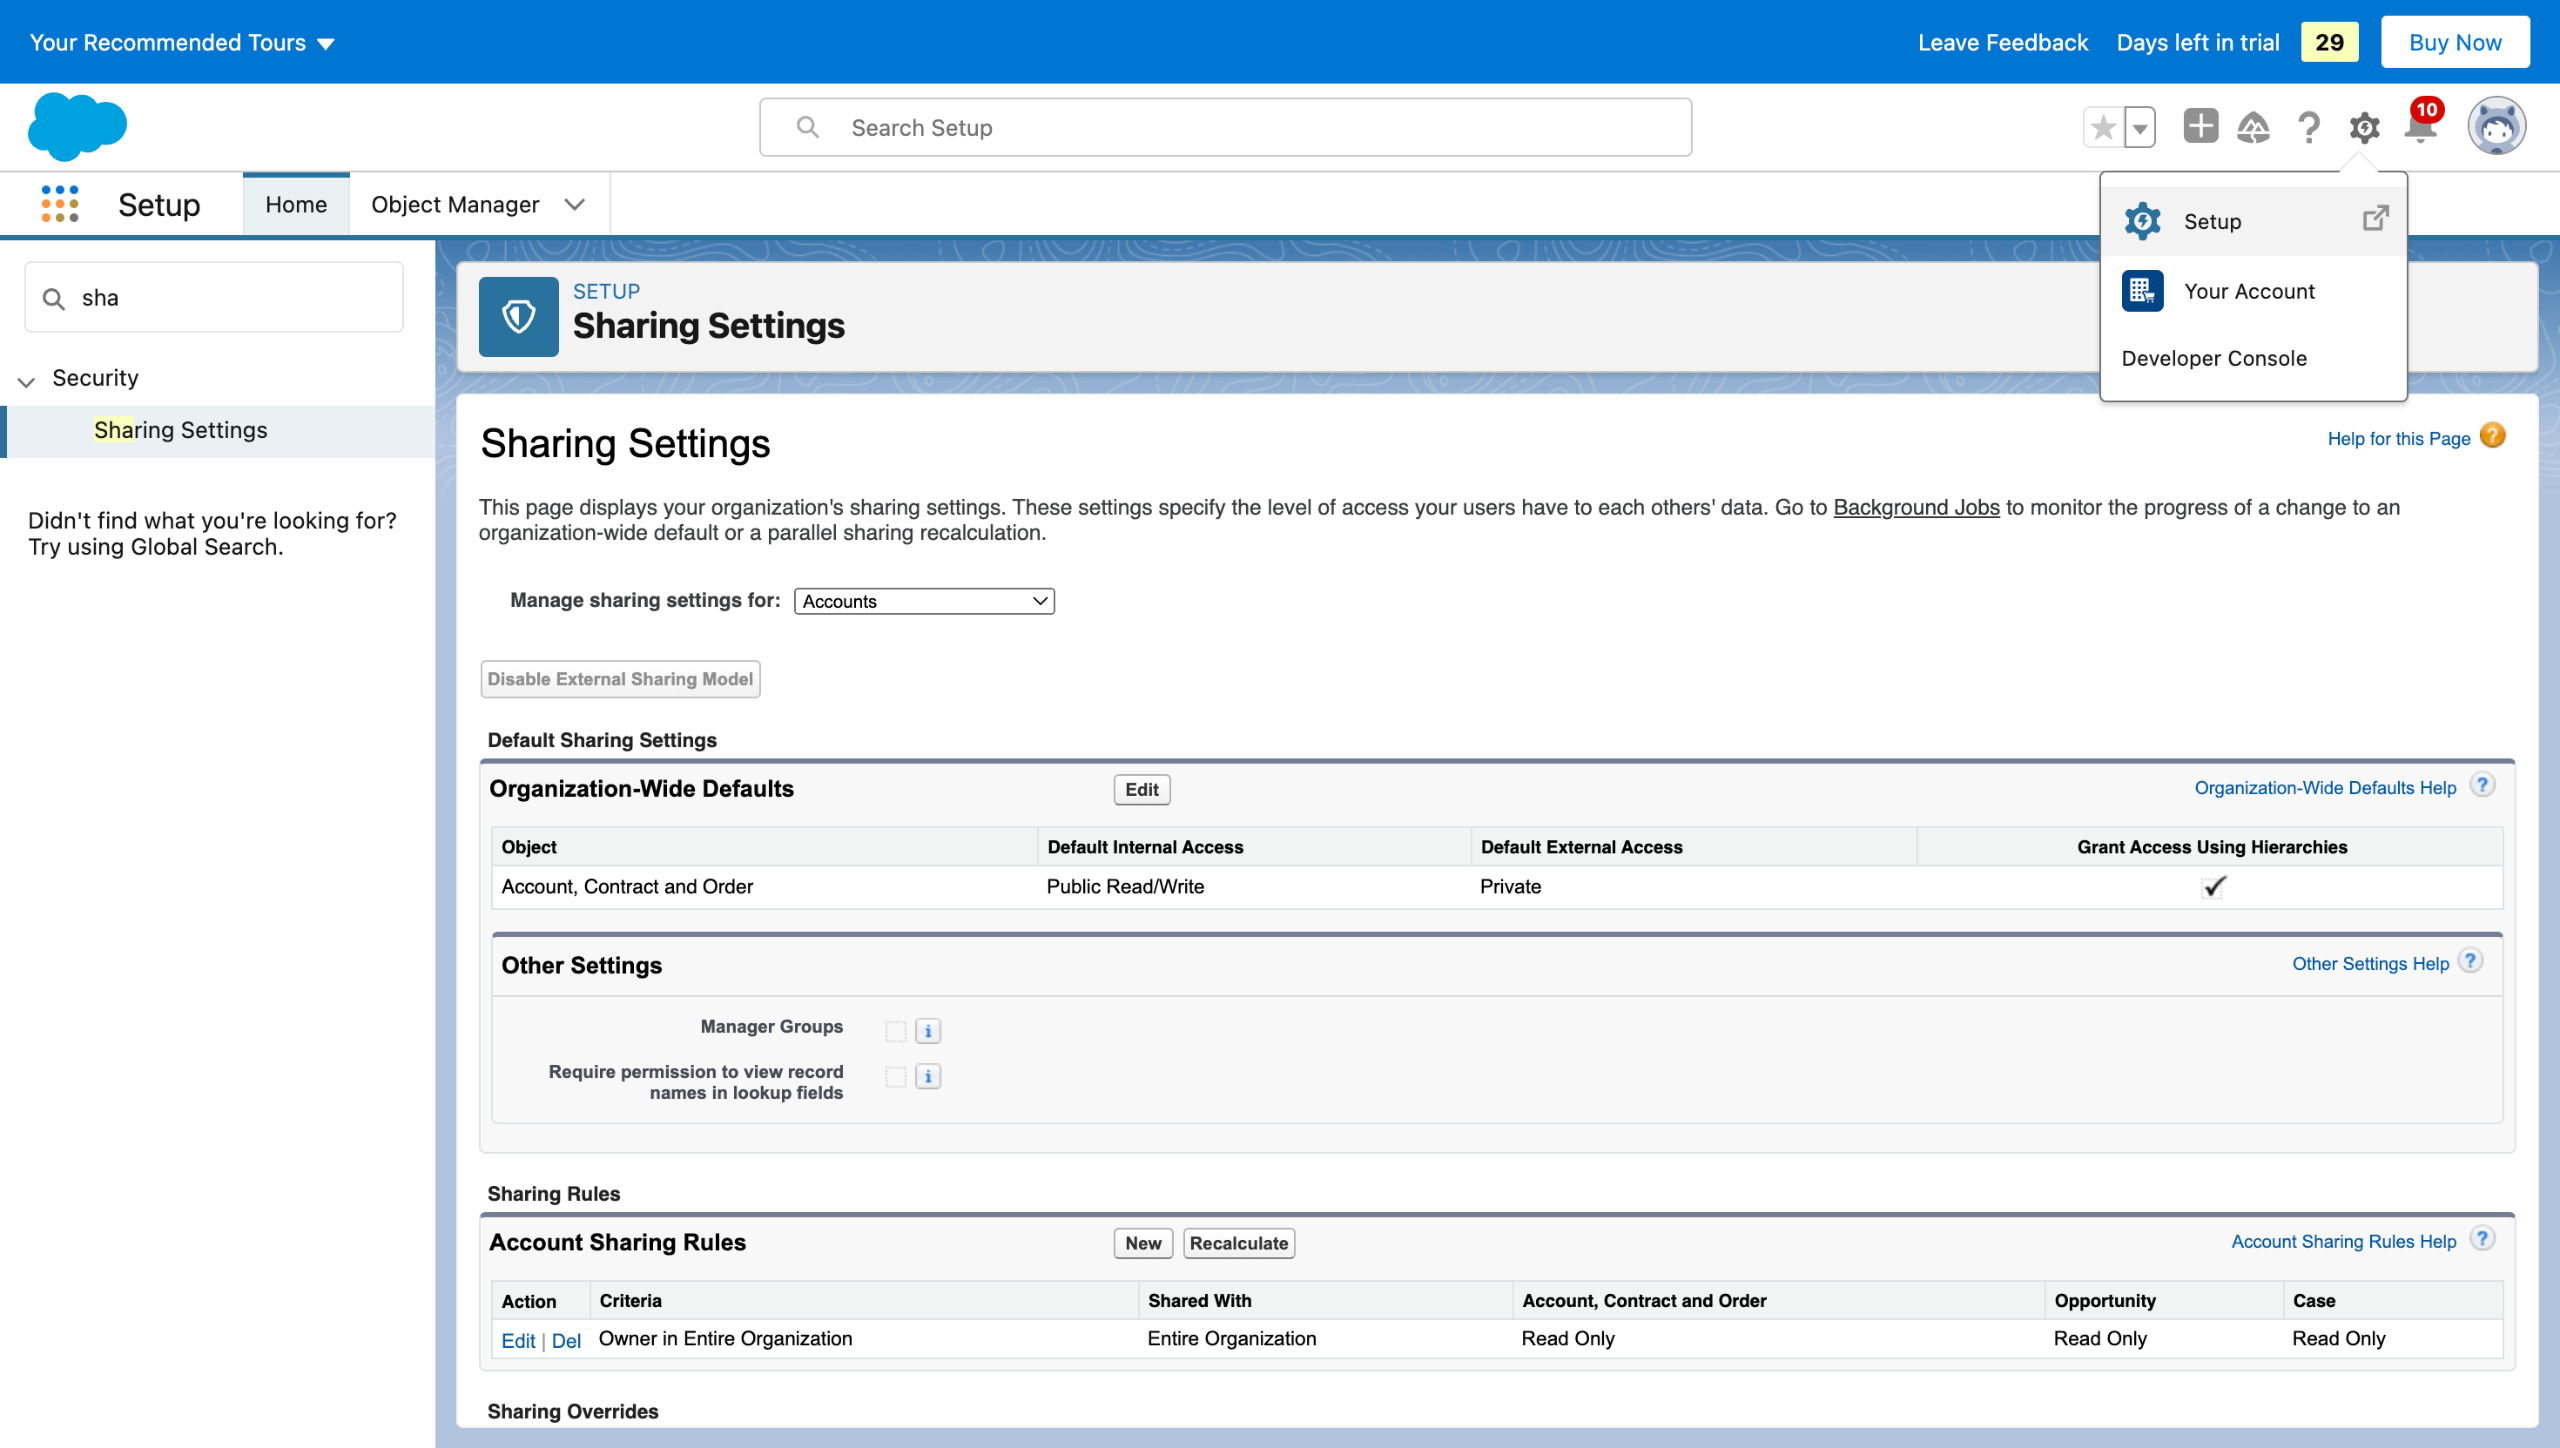This screenshot has width=2560, height=1448.
Task: Open the Object Manager tab
Action: point(455,205)
